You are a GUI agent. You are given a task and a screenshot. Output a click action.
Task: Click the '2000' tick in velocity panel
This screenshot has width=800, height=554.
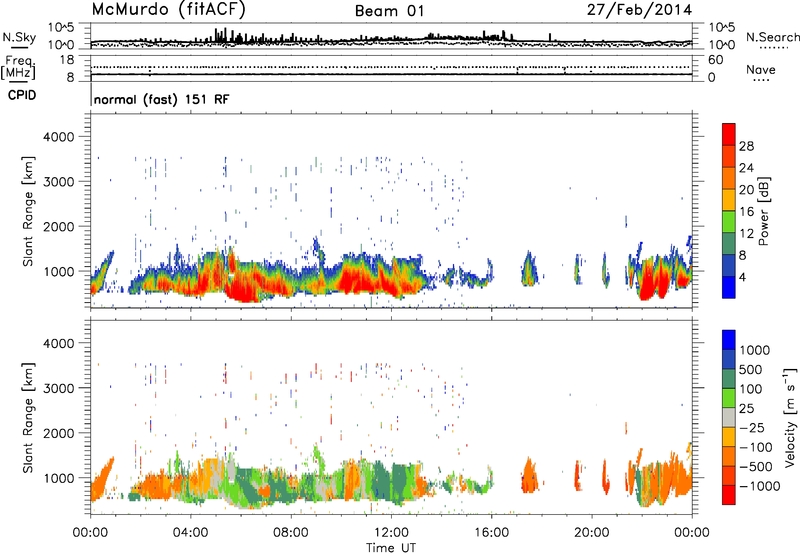click(58, 433)
